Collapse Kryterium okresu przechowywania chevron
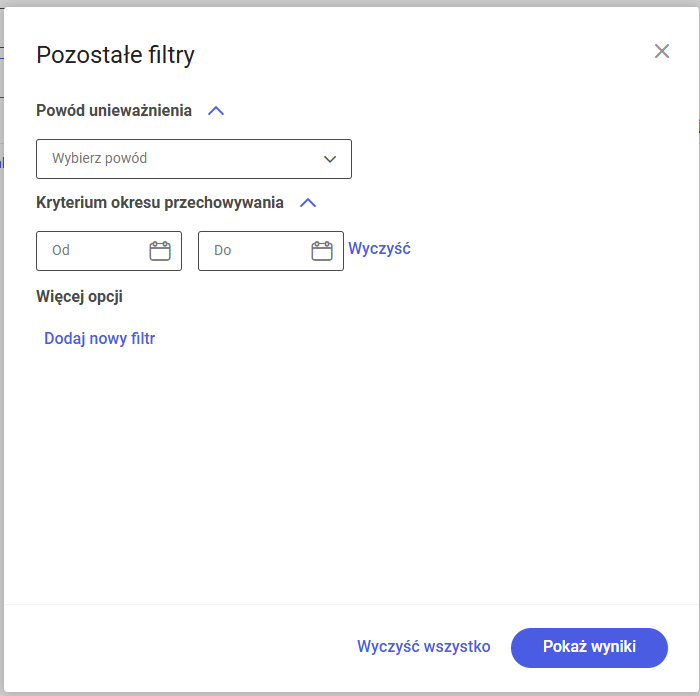 tap(308, 203)
